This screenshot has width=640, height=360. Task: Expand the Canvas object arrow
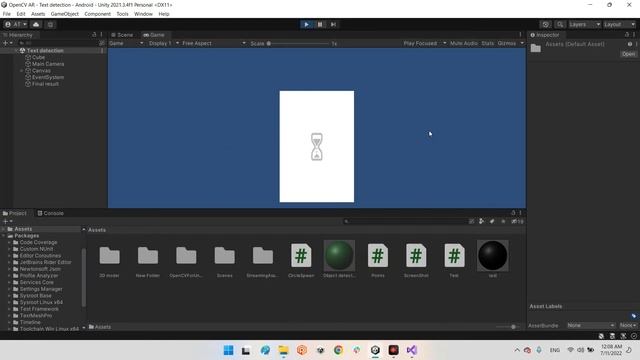(x=22, y=71)
